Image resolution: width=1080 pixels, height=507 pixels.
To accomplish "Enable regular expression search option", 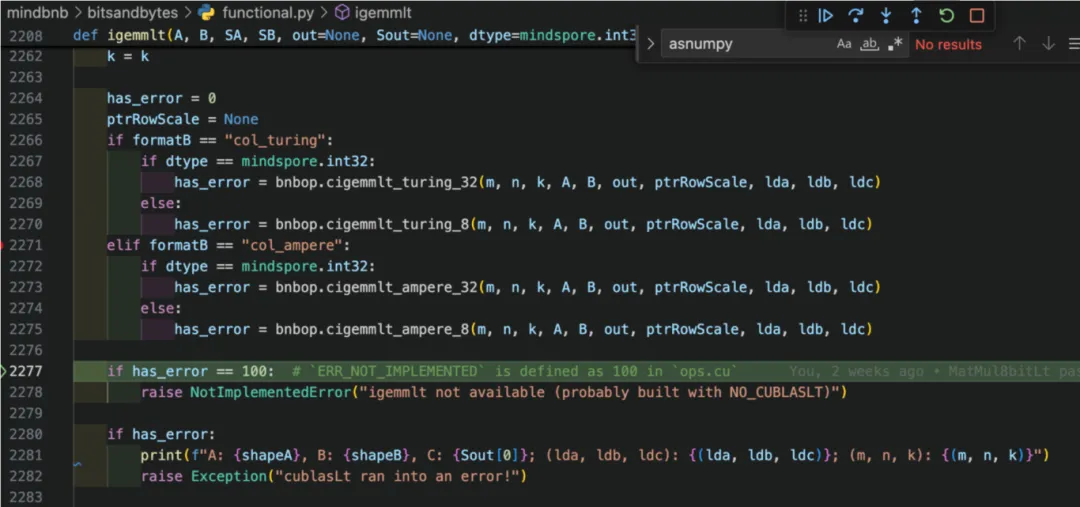I will (895, 44).
